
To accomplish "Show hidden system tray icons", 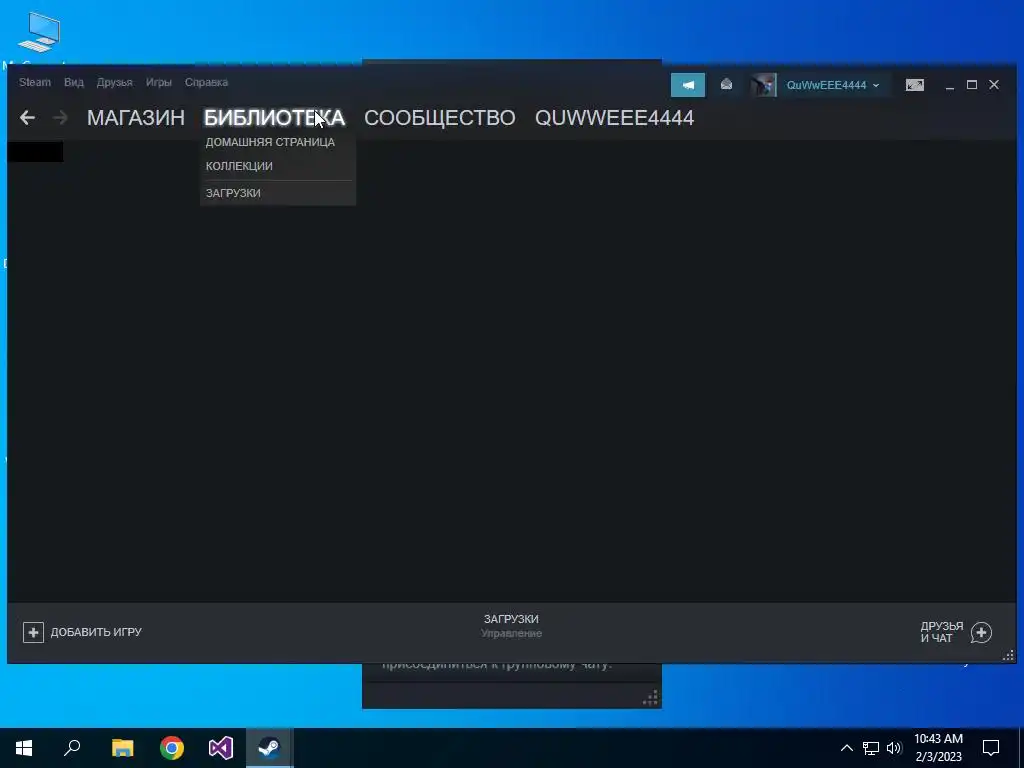I will pos(846,748).
